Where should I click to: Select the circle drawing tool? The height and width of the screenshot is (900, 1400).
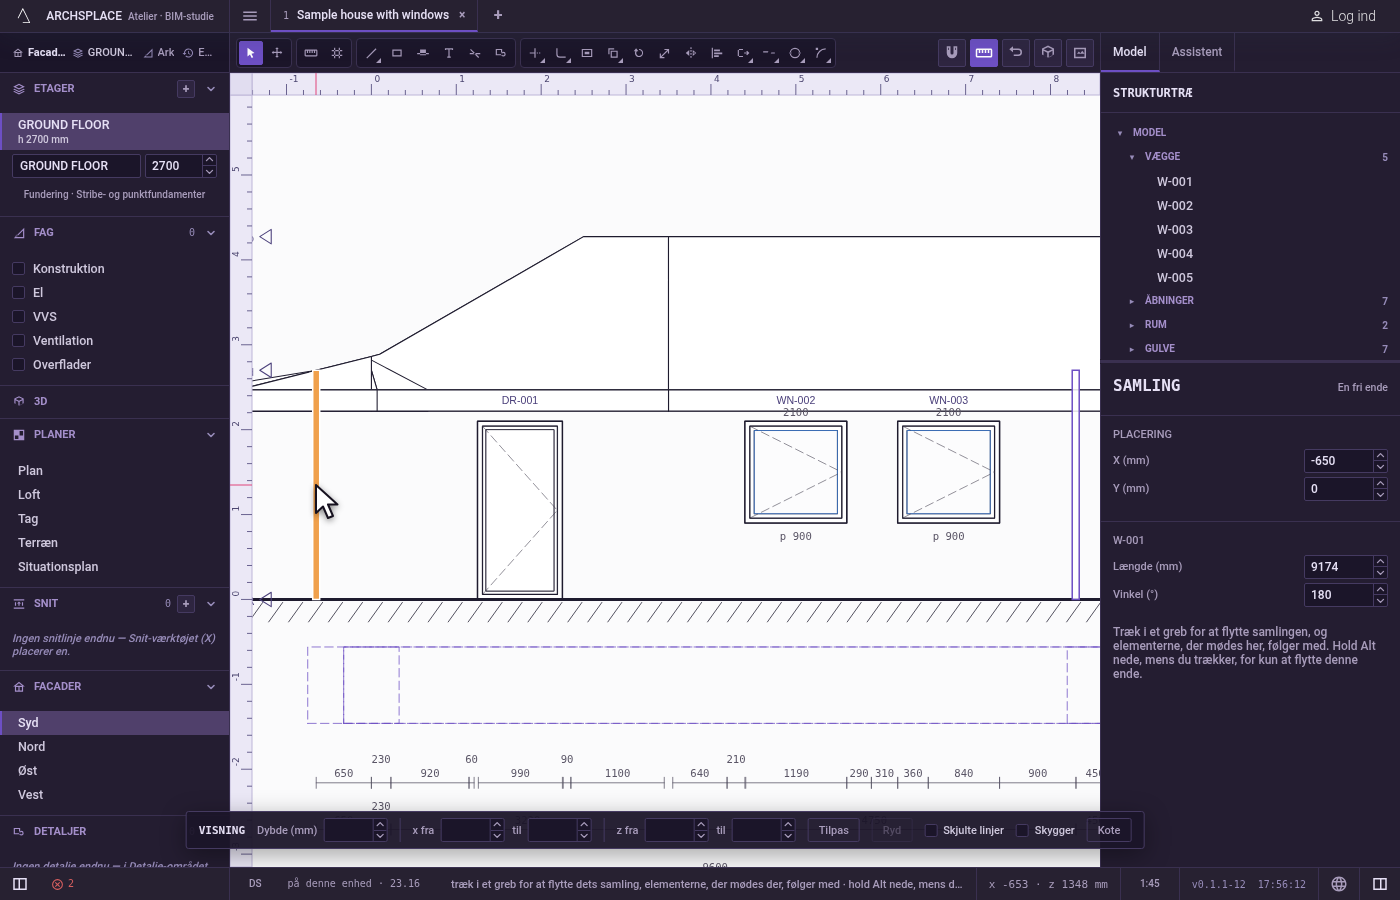point(795,53)
